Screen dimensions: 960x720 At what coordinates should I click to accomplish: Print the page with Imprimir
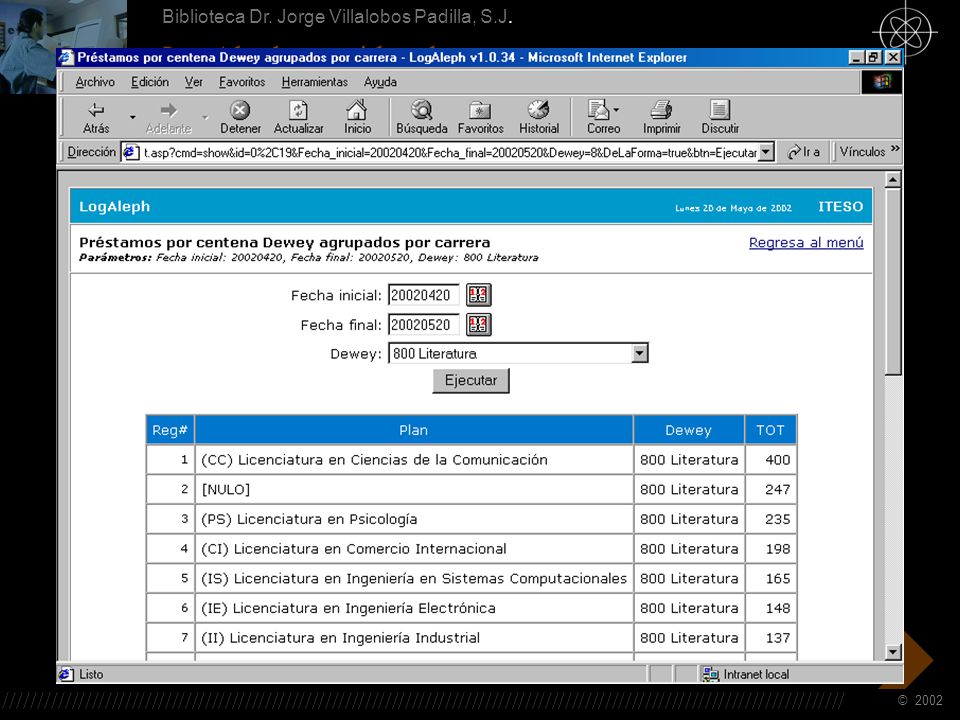(x=661, y=117)
